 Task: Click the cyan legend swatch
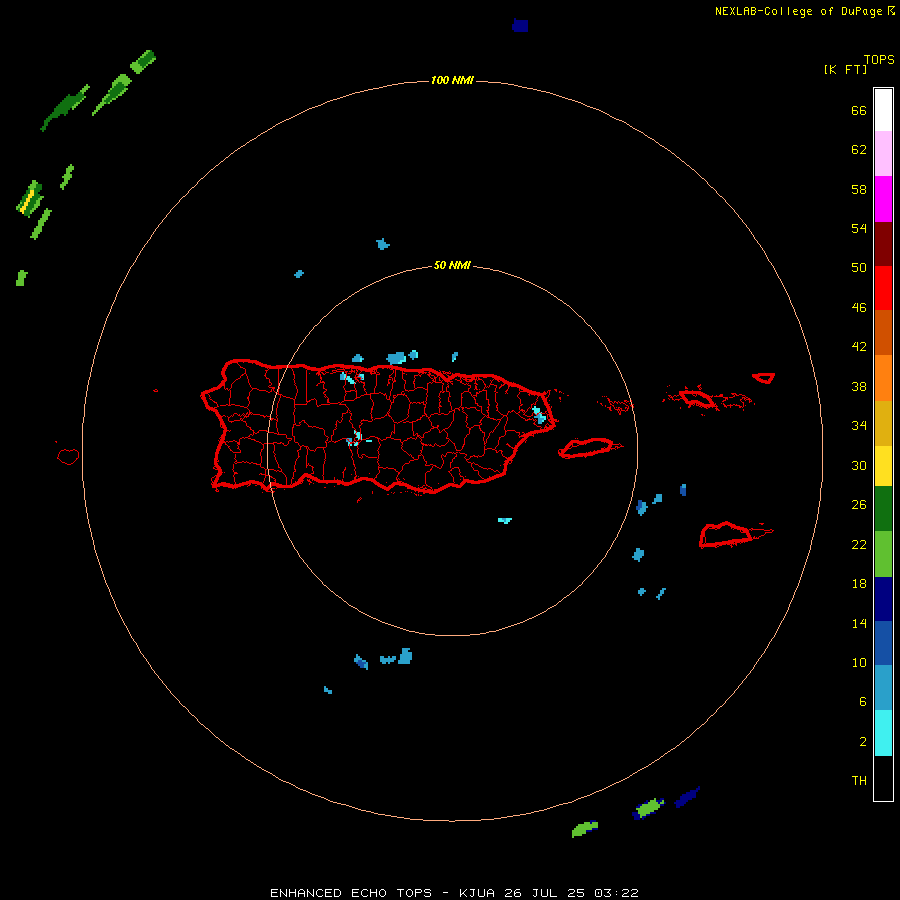click(x=883, y=733)
